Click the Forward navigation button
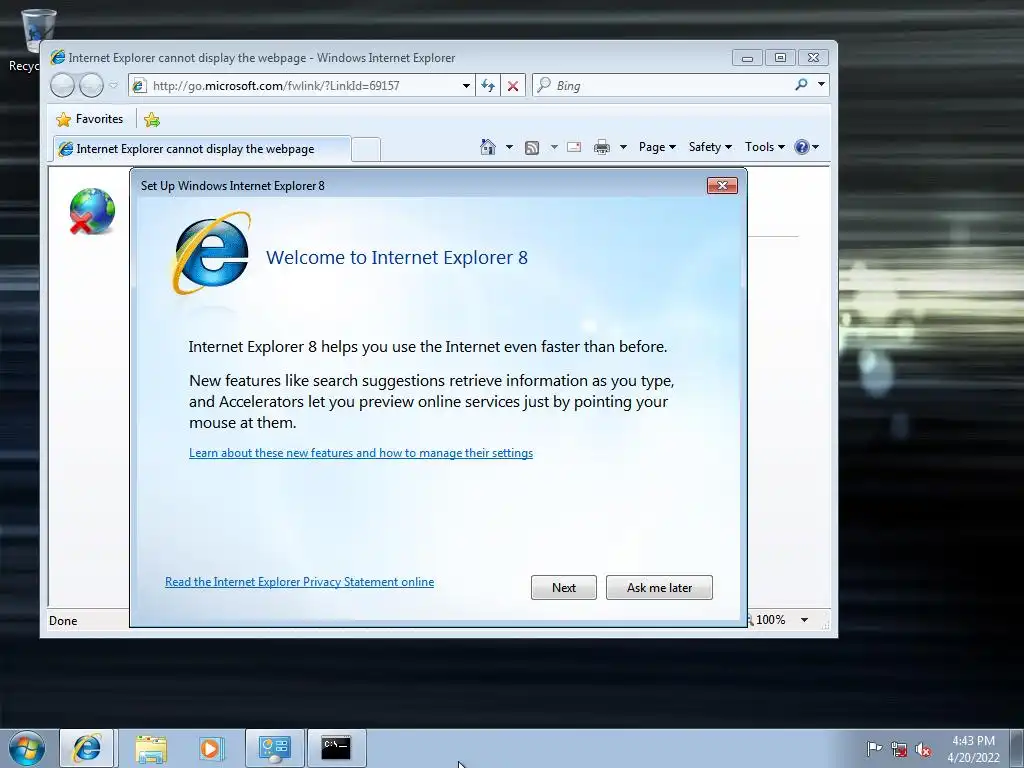This screenshot has width=1024, height=768. 91,86
